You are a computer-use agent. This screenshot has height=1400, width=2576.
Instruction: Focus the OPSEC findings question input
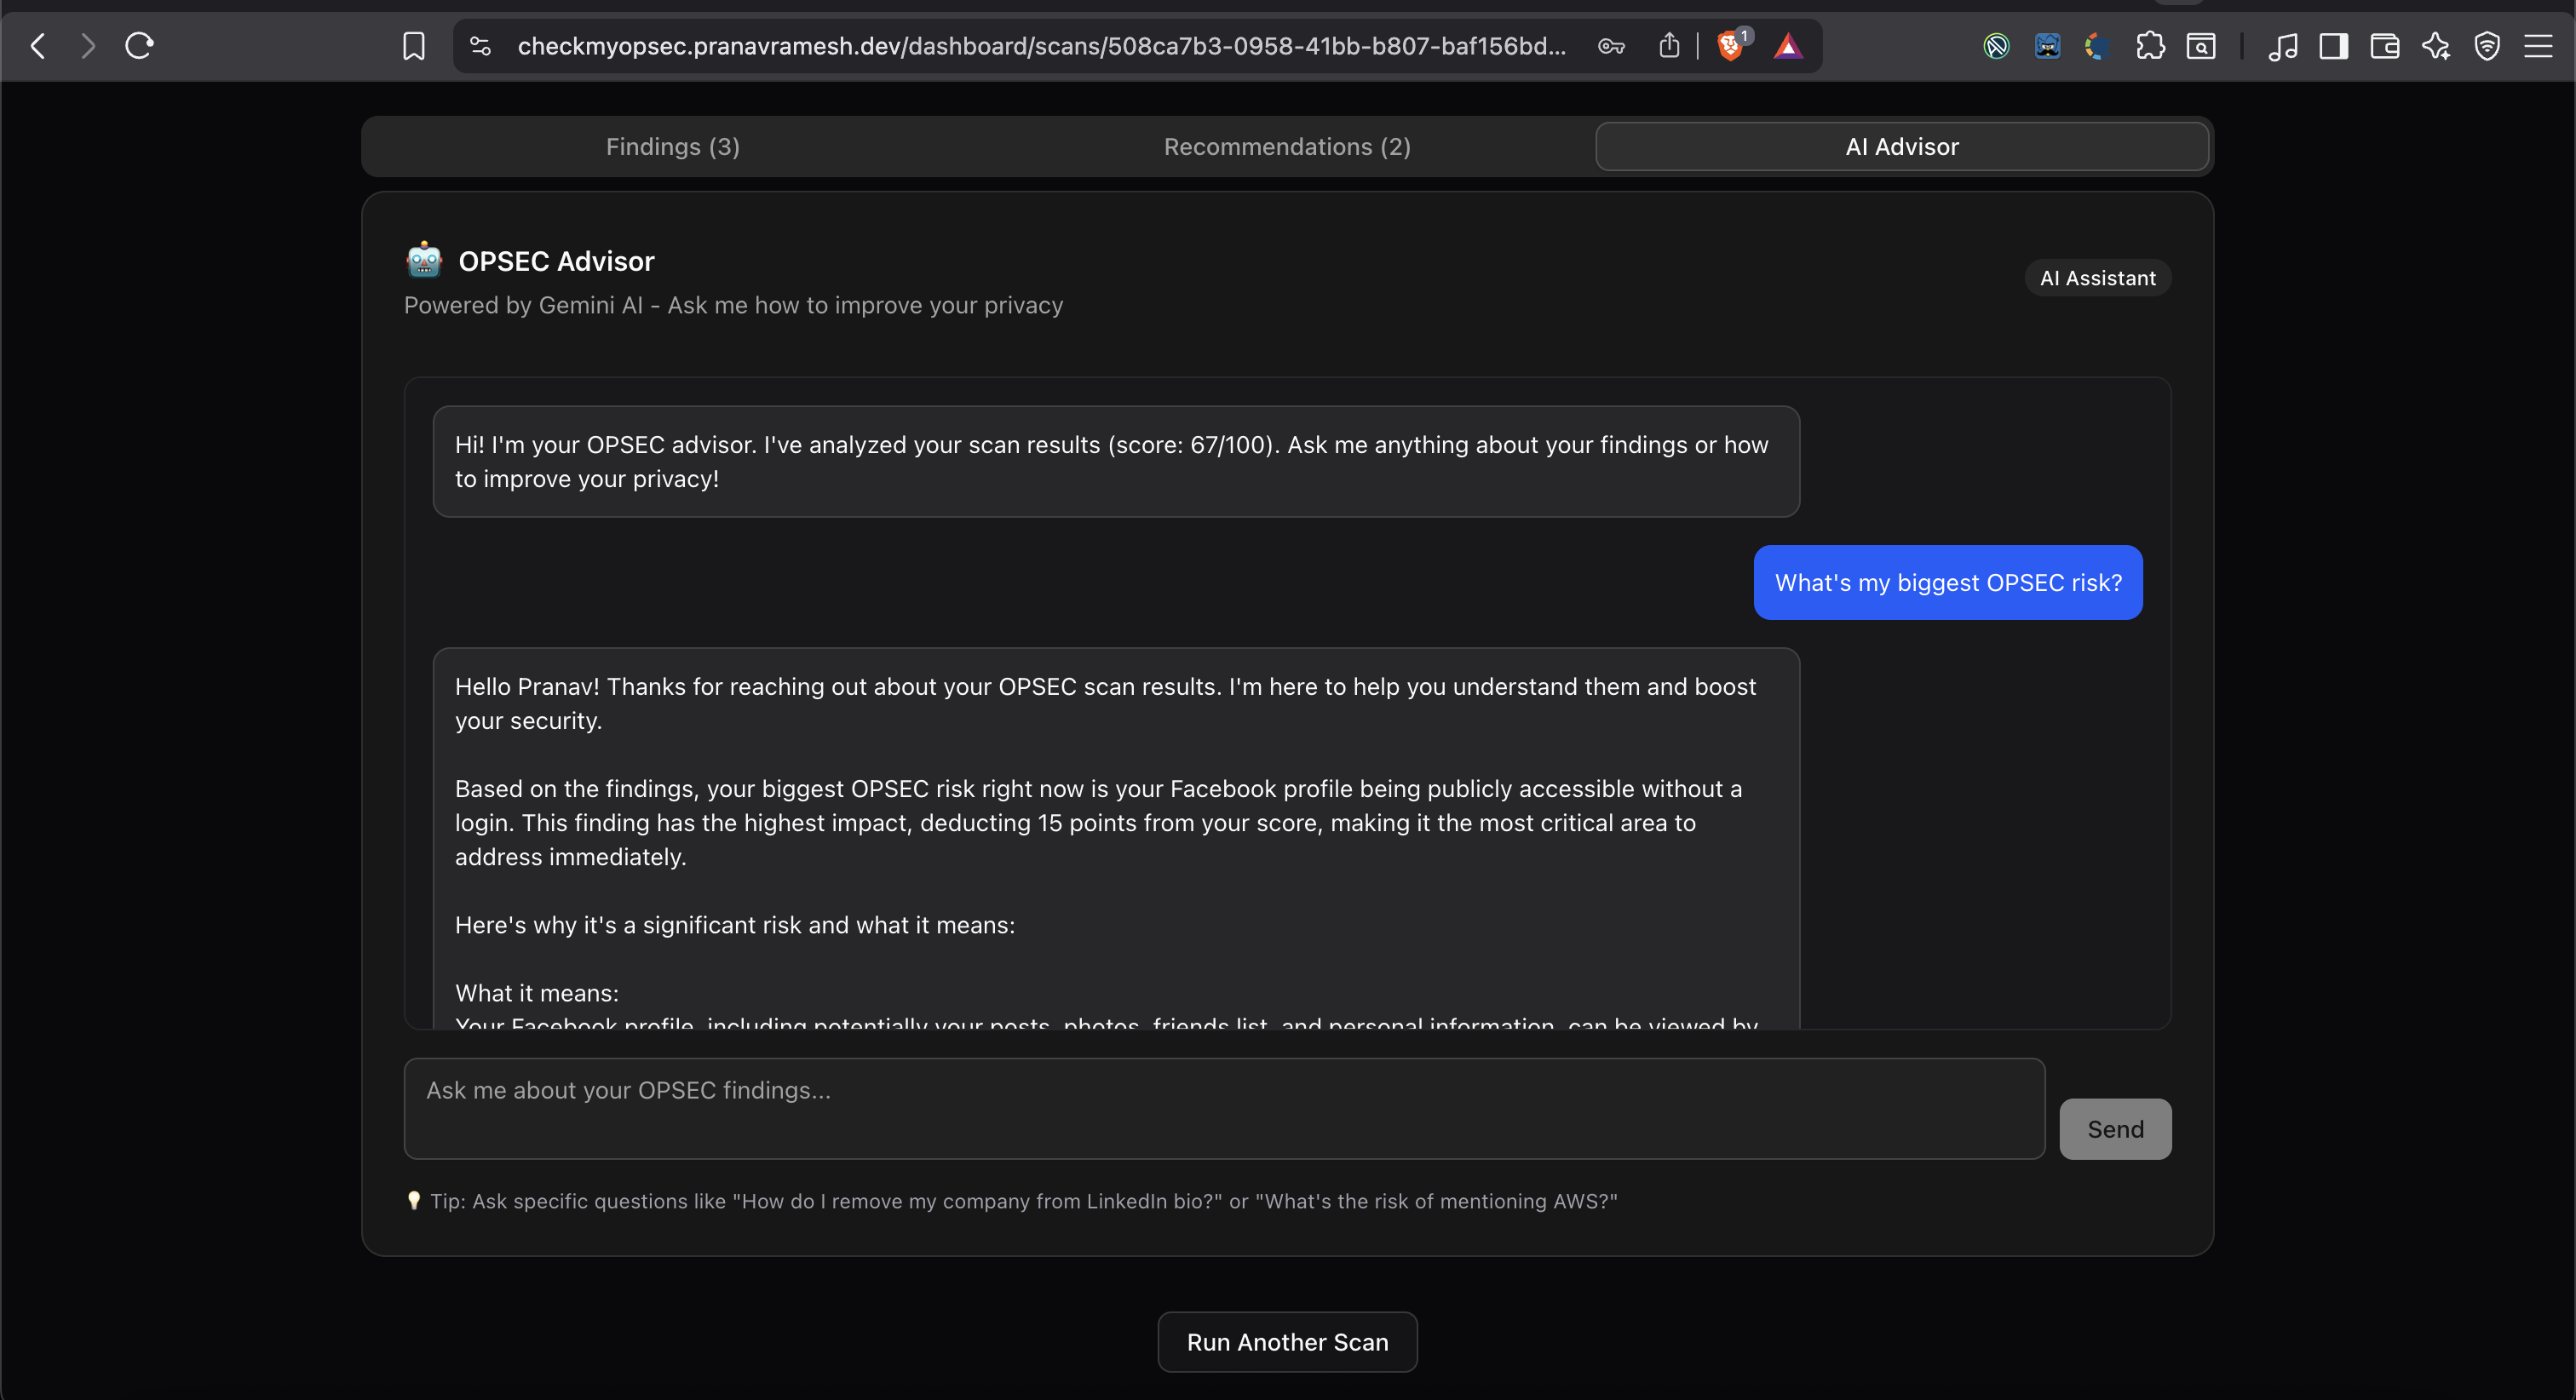[1224, 1108]
